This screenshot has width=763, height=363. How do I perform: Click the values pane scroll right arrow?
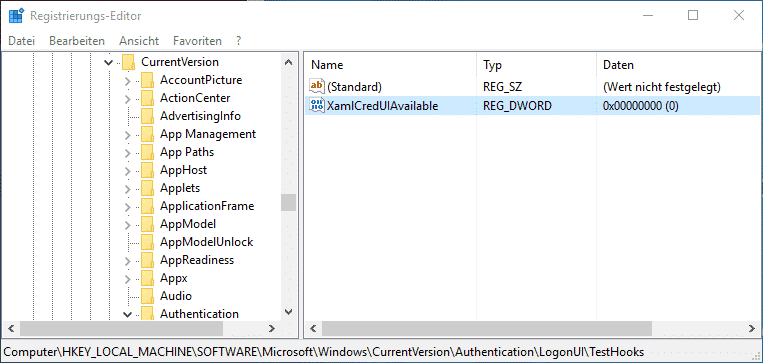(x=752, y=328)
